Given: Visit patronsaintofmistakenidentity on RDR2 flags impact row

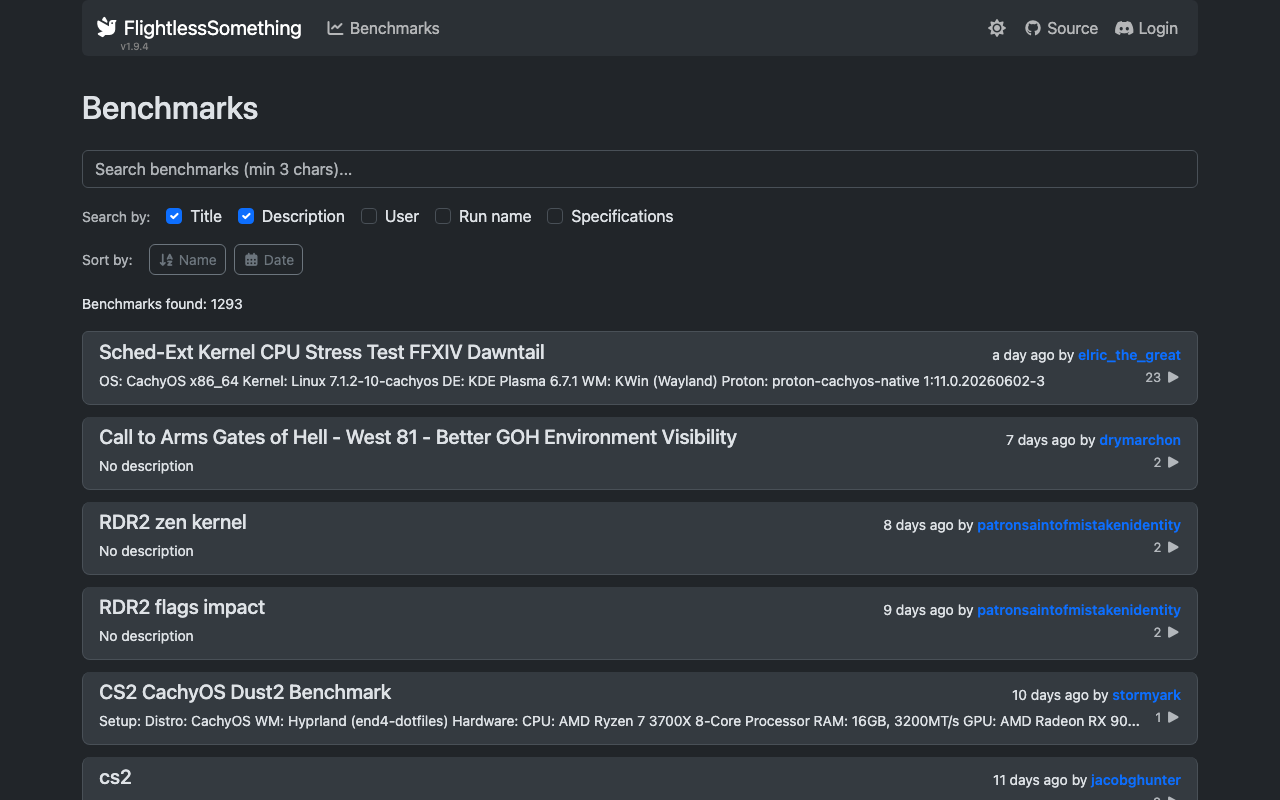Looking at the screenshot, I should tap(1079, 610).
